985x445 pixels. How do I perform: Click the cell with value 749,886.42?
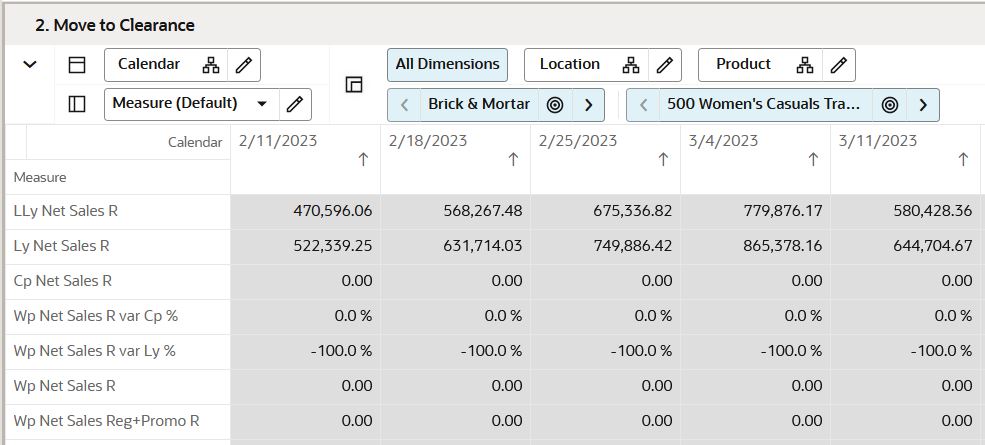click(x=606, y=246)
